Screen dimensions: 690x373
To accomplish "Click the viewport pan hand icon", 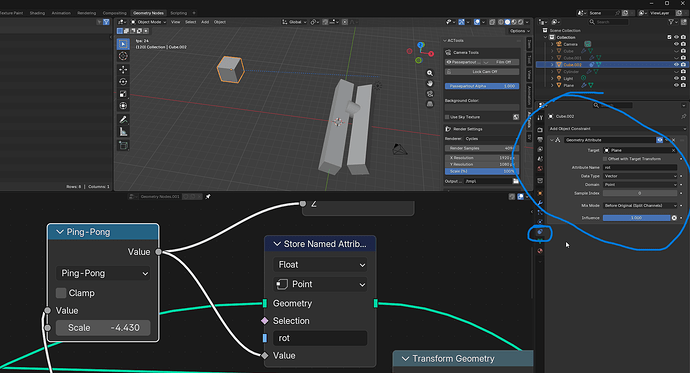I will coord(430,84).
